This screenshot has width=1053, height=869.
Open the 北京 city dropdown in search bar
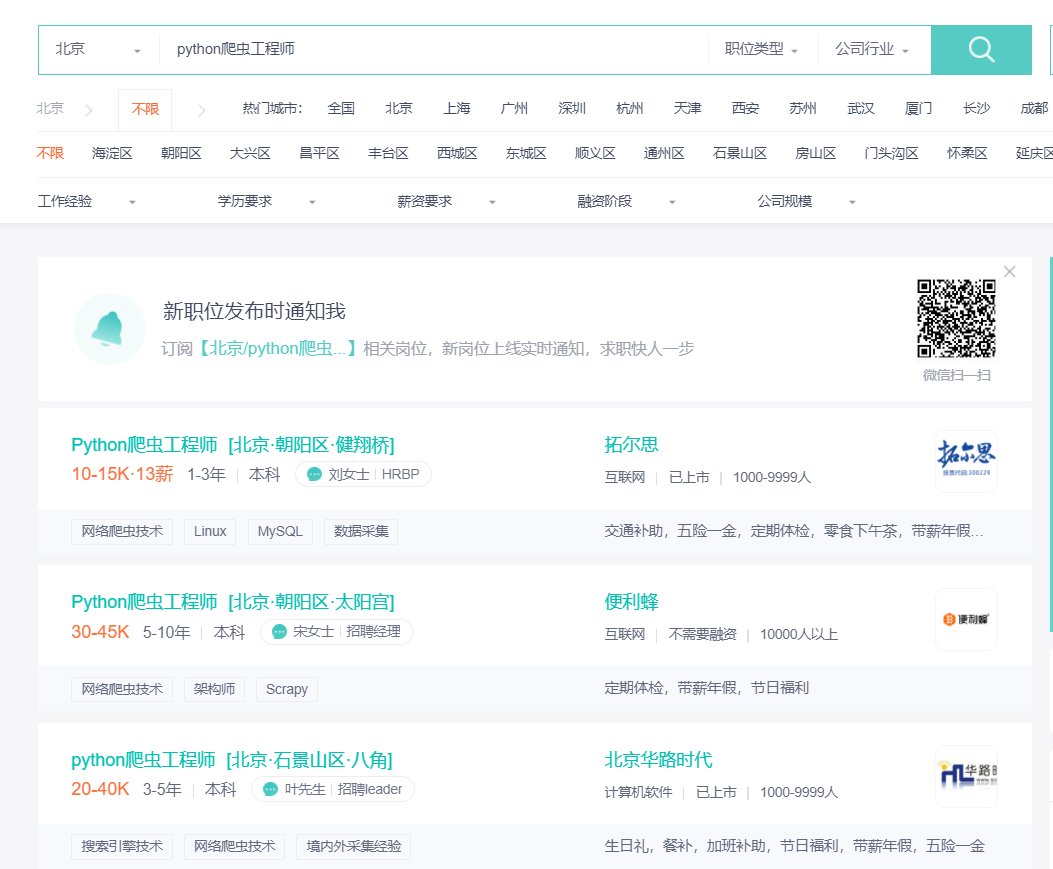click(x=98, y=50)
